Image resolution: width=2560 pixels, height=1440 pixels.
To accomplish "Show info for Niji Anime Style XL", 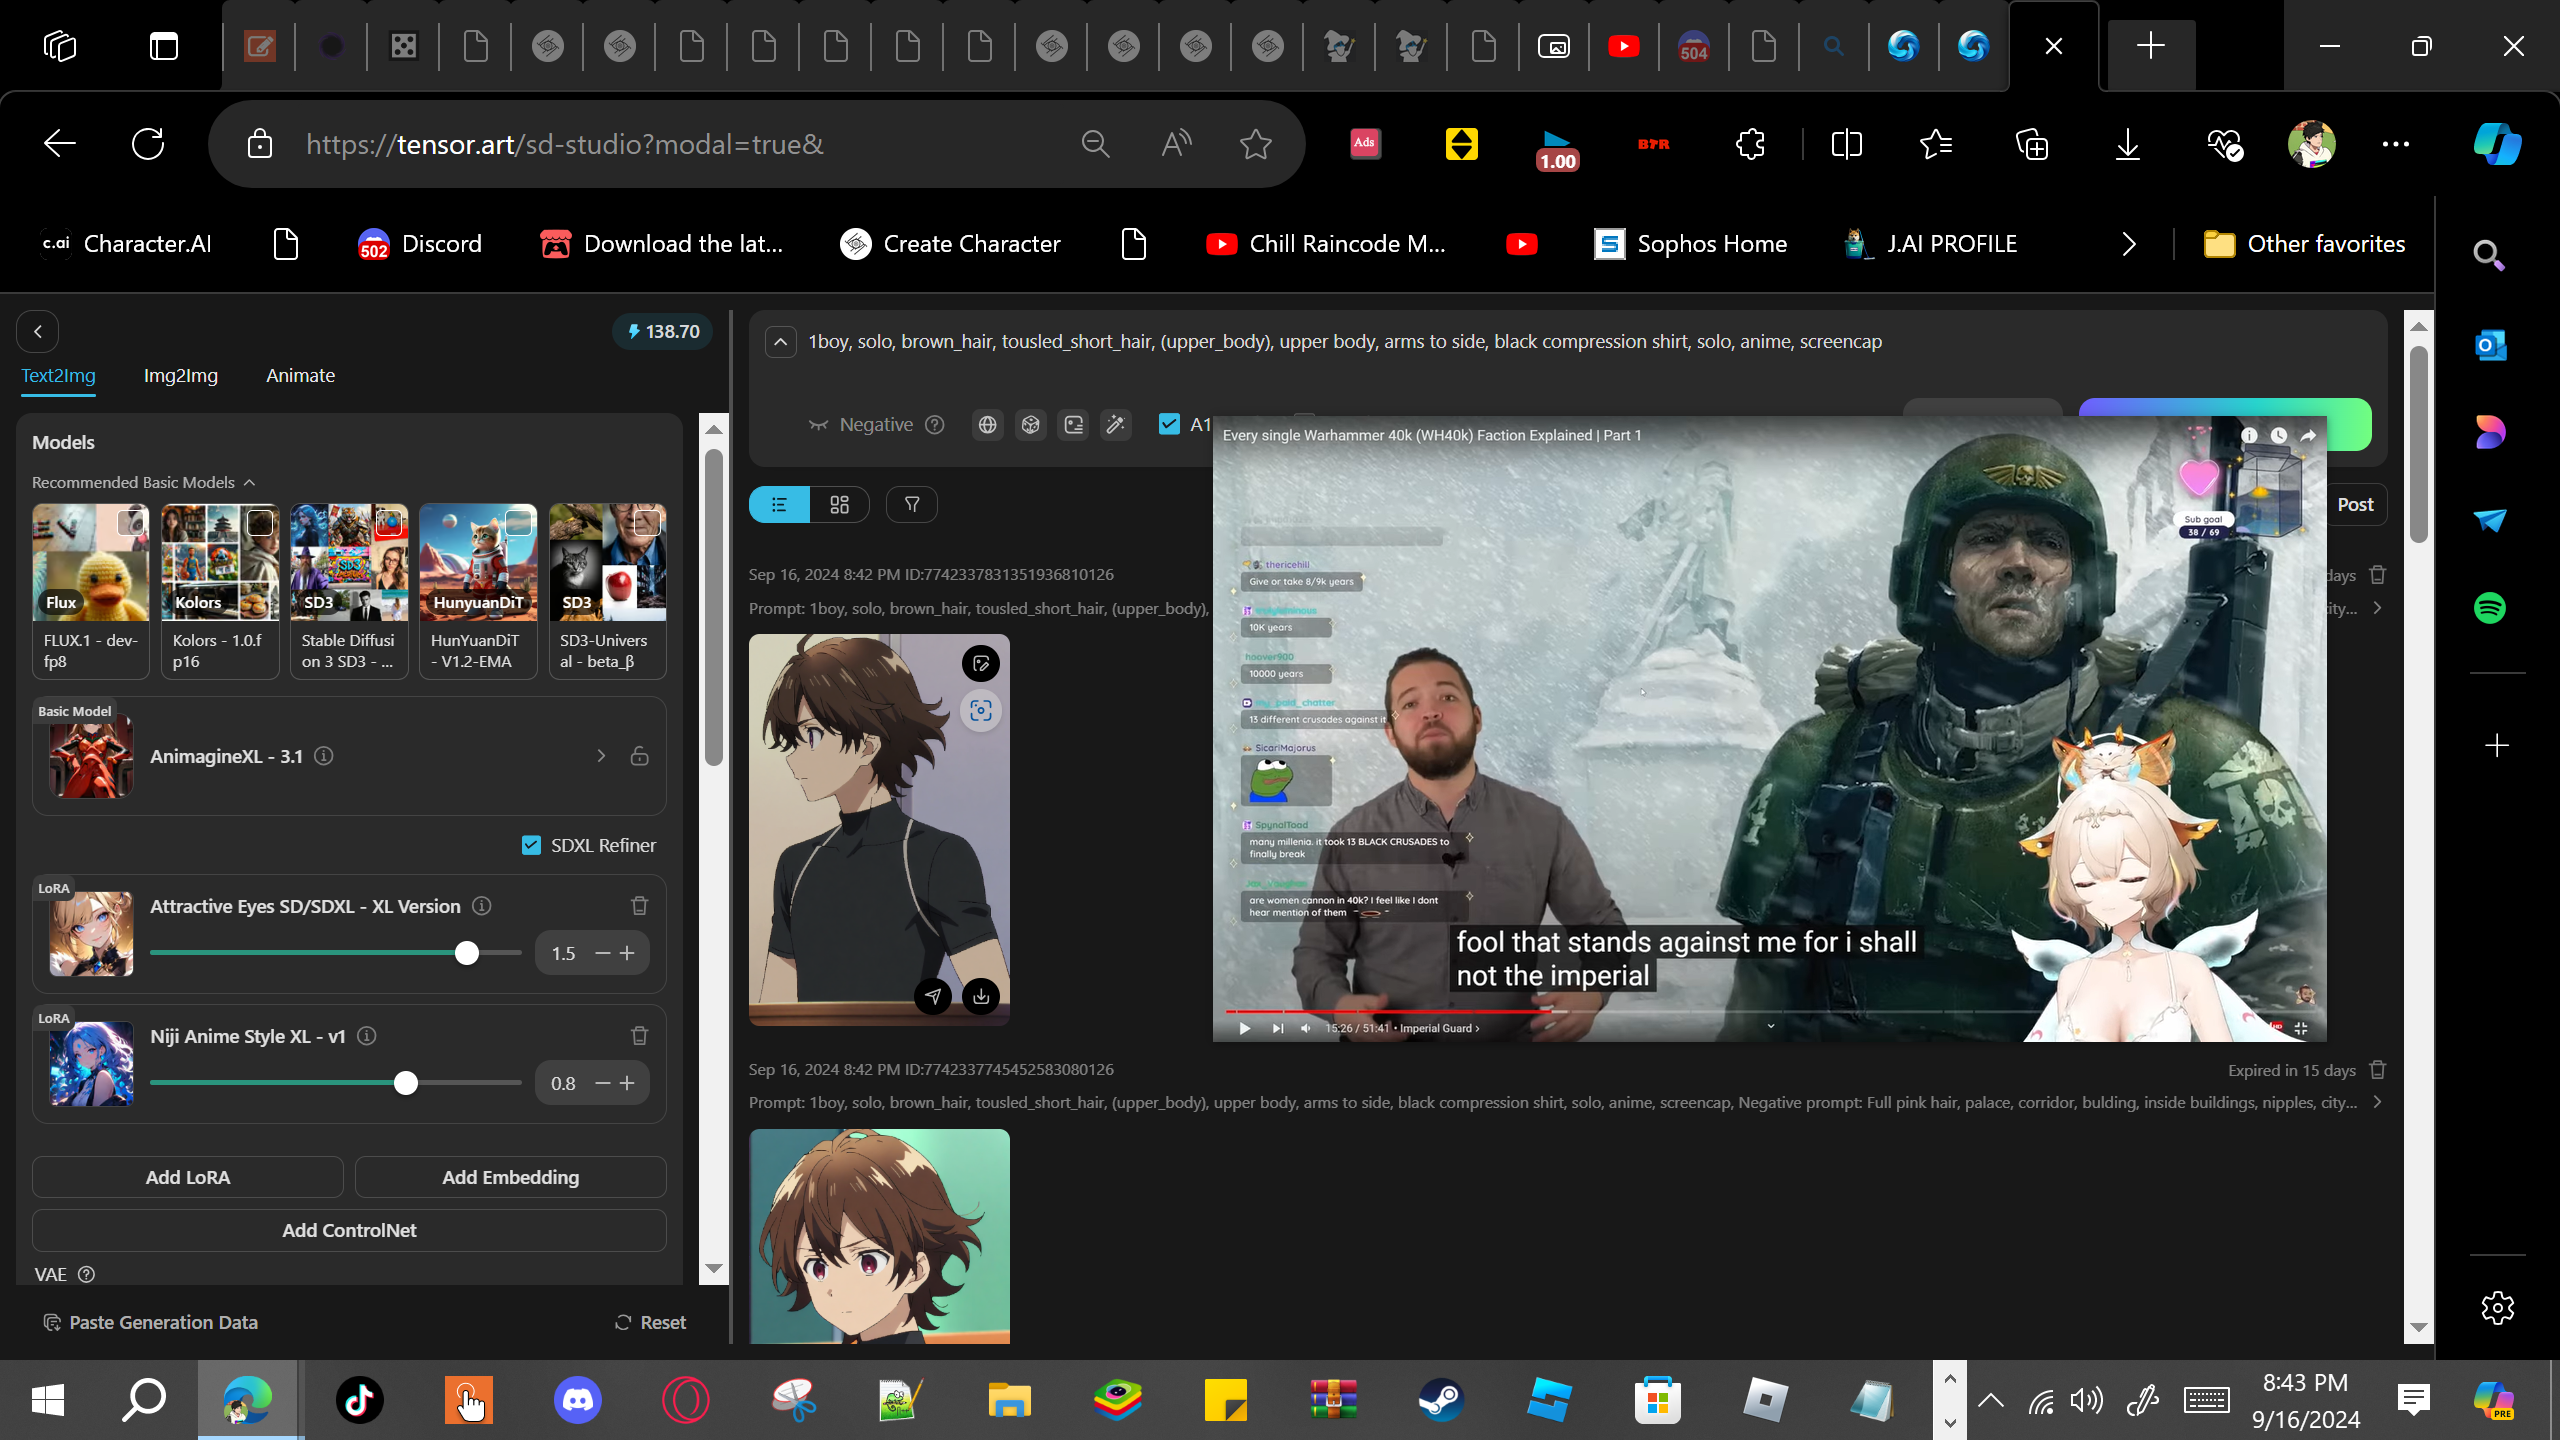I will [367, 1036].
